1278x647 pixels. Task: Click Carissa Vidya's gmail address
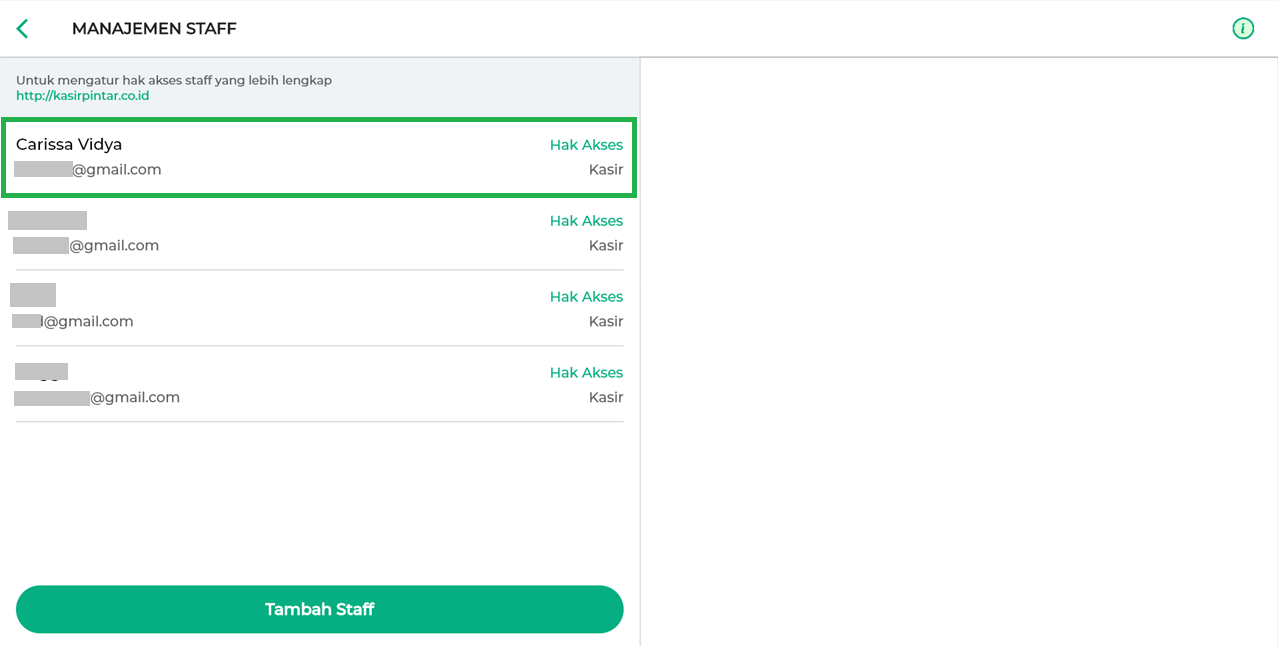coord(90,170)
